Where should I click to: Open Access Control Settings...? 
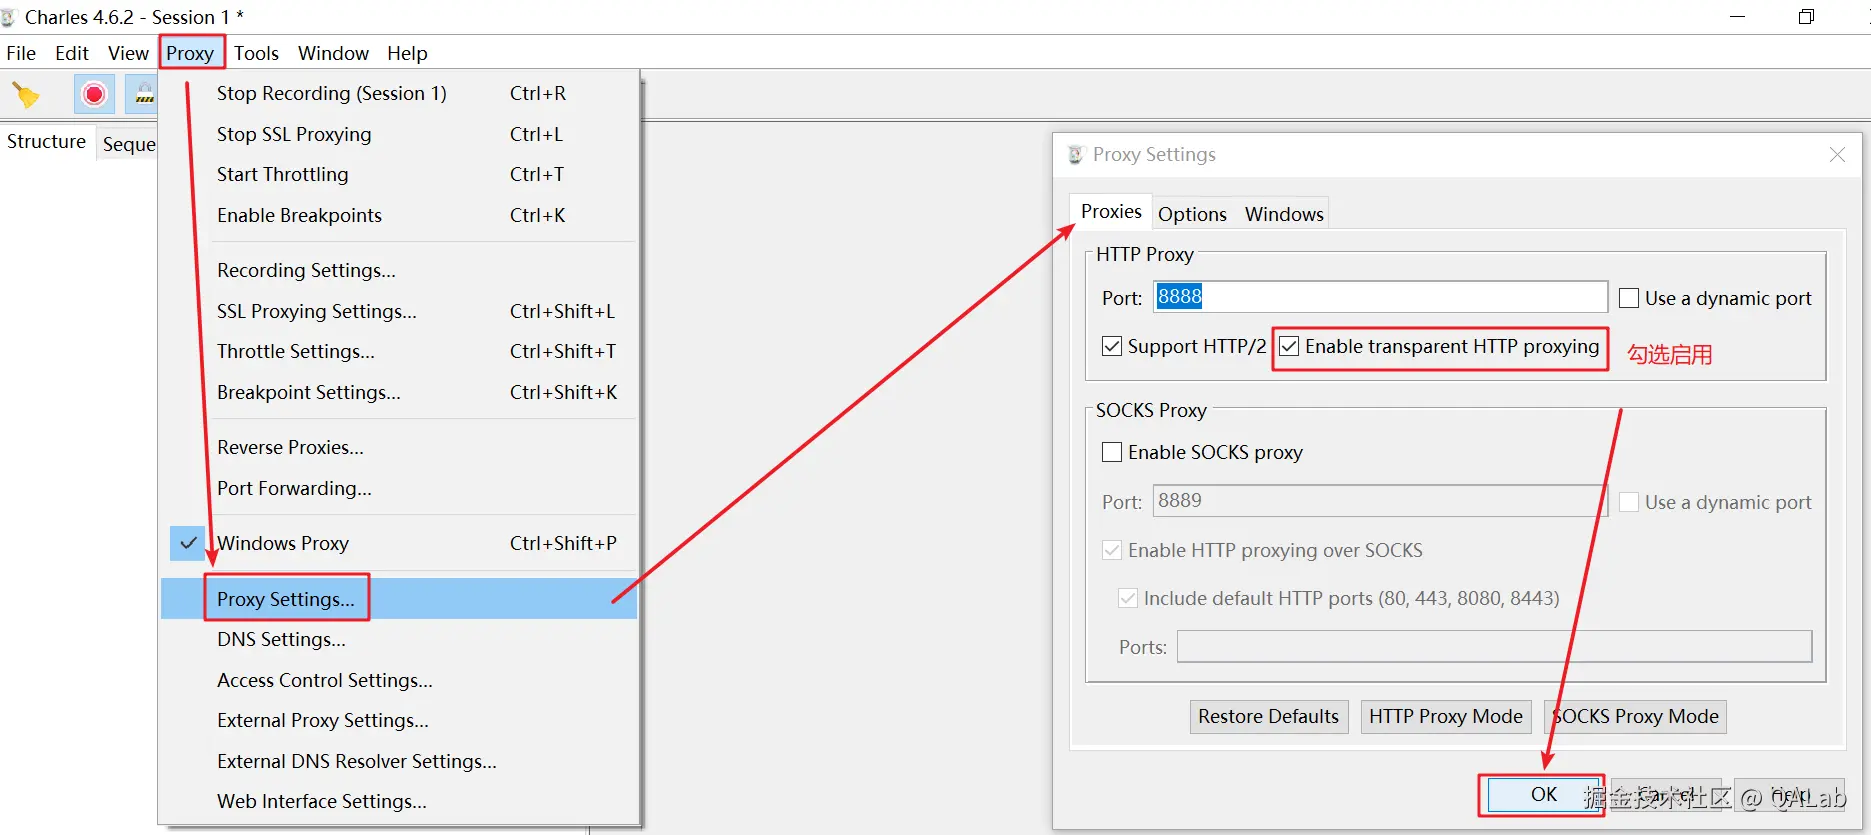click(x=399, y=680)
